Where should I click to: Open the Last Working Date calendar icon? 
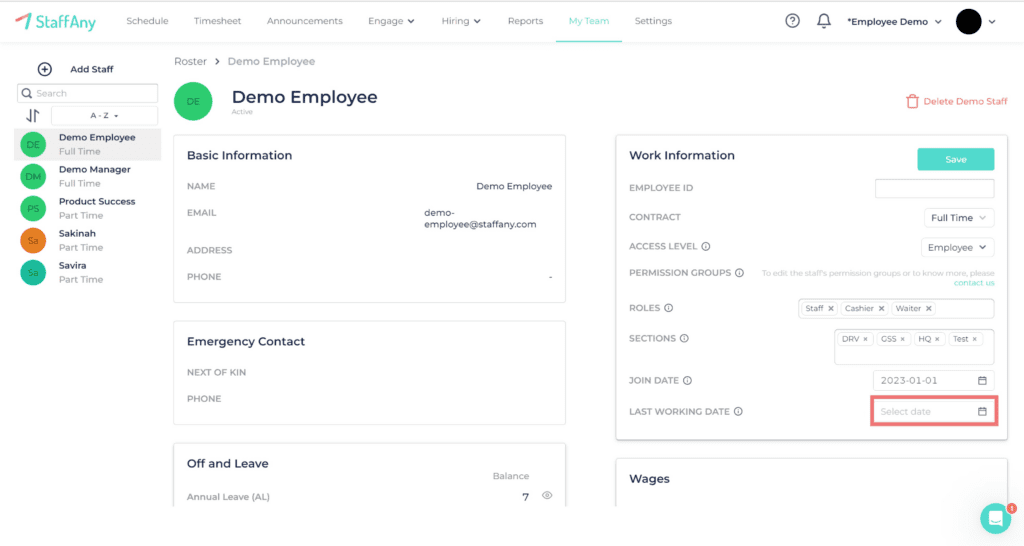click(x=982, y=411)
